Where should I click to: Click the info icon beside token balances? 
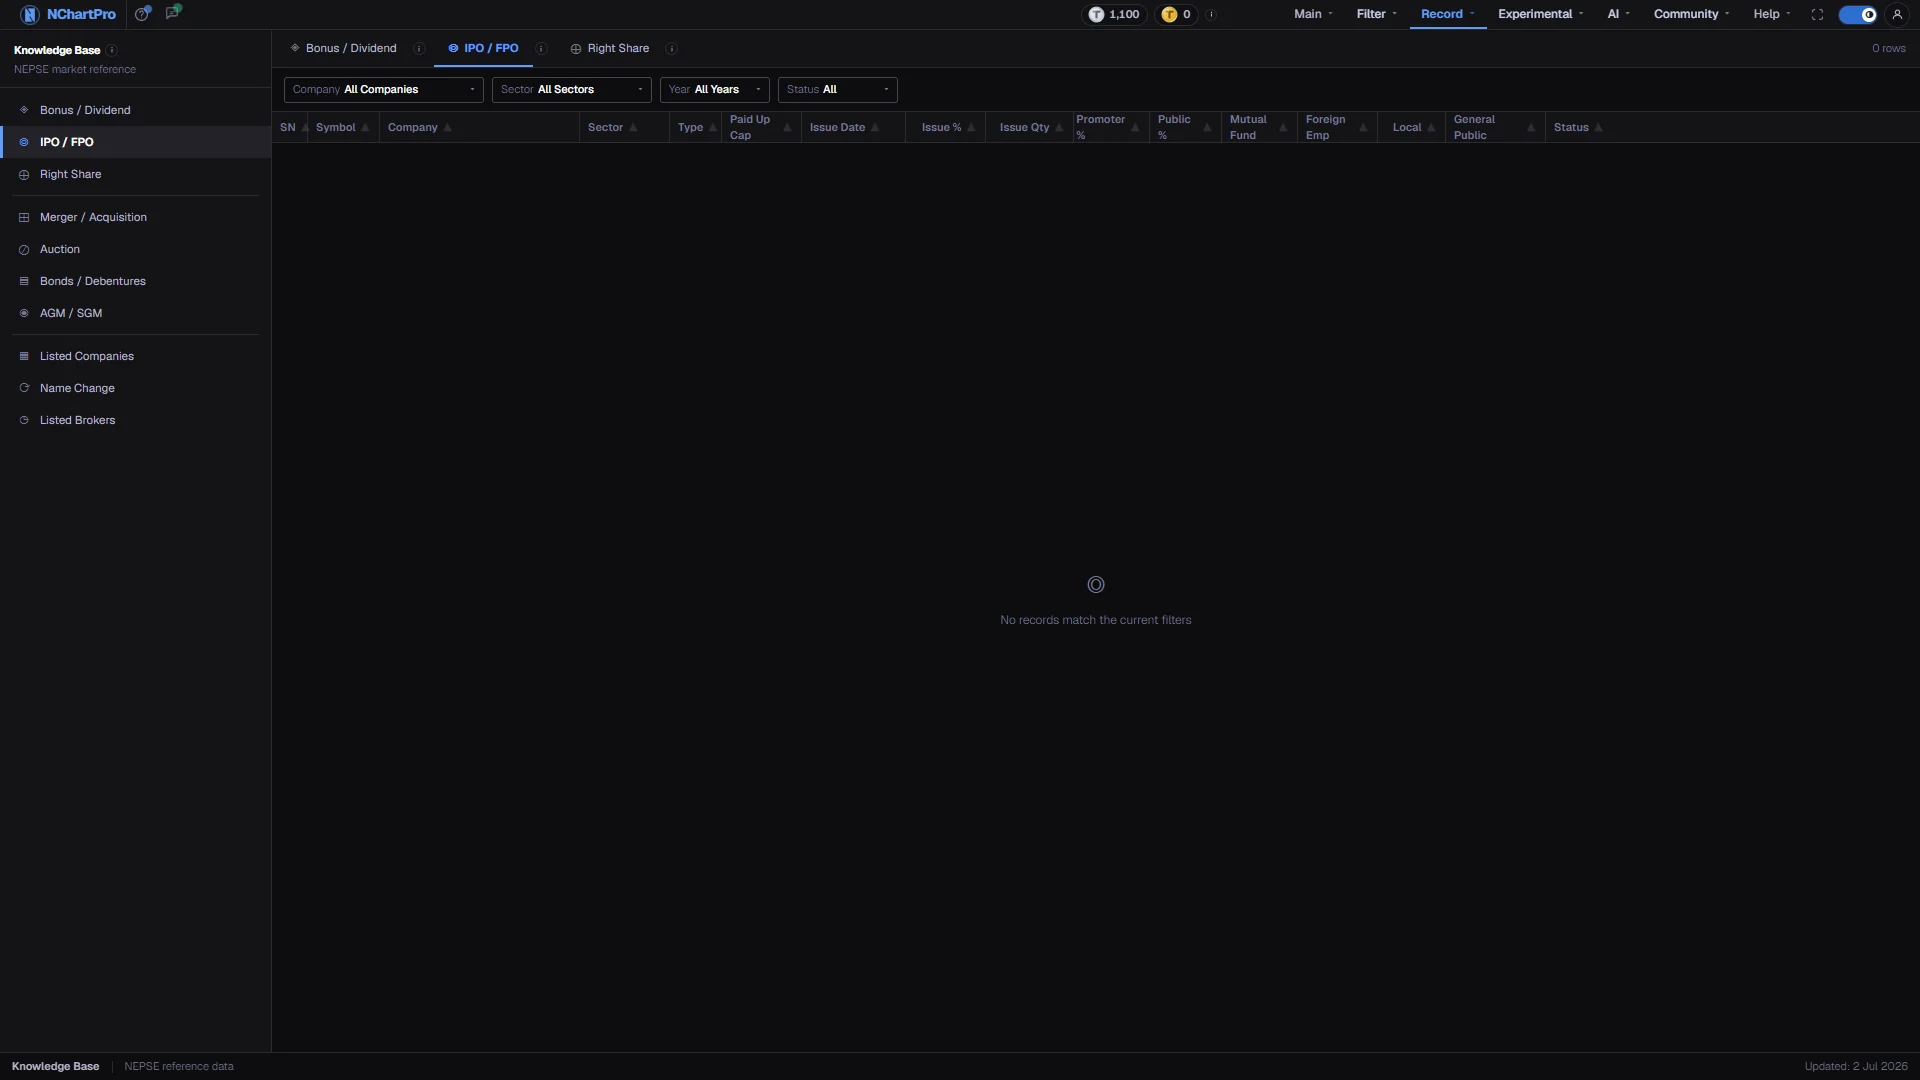tap(1211, 14)
